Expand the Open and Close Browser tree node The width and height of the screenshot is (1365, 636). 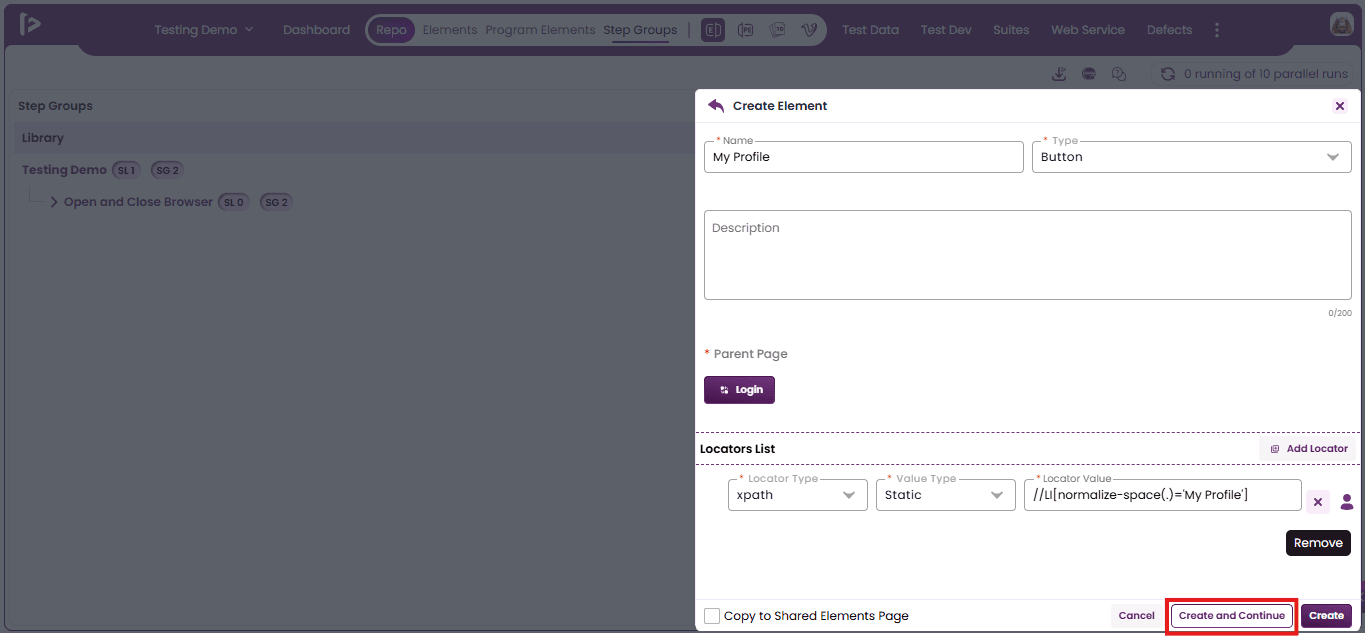tap(54, 202)
